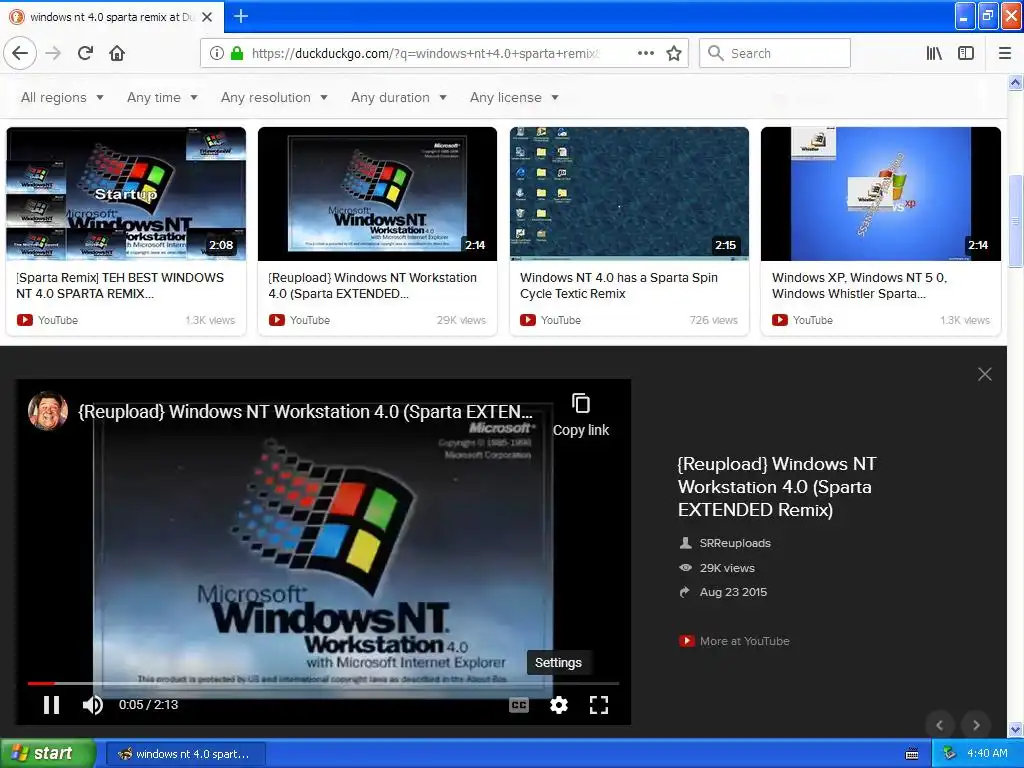This screenshot has width=1024, height=768.
Task: Show site information icon in address bar
Action: tap(217, 54)
